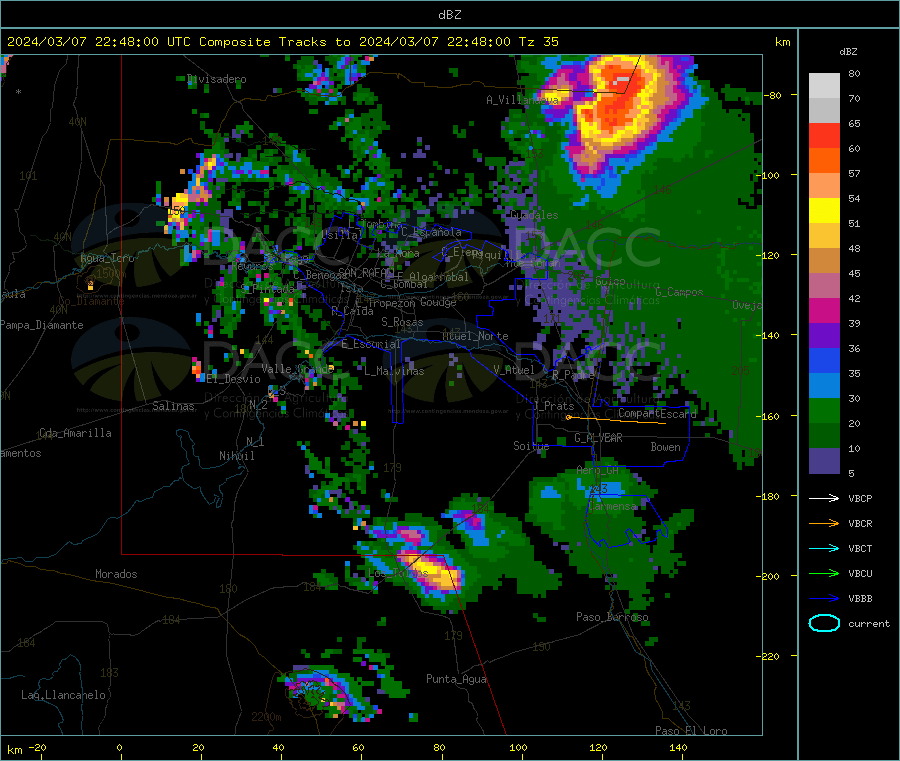Click the '140' tick on the bottom axis
Image resolution: width=900 pixels, height=761 pixels.
[x=678, y=747]
